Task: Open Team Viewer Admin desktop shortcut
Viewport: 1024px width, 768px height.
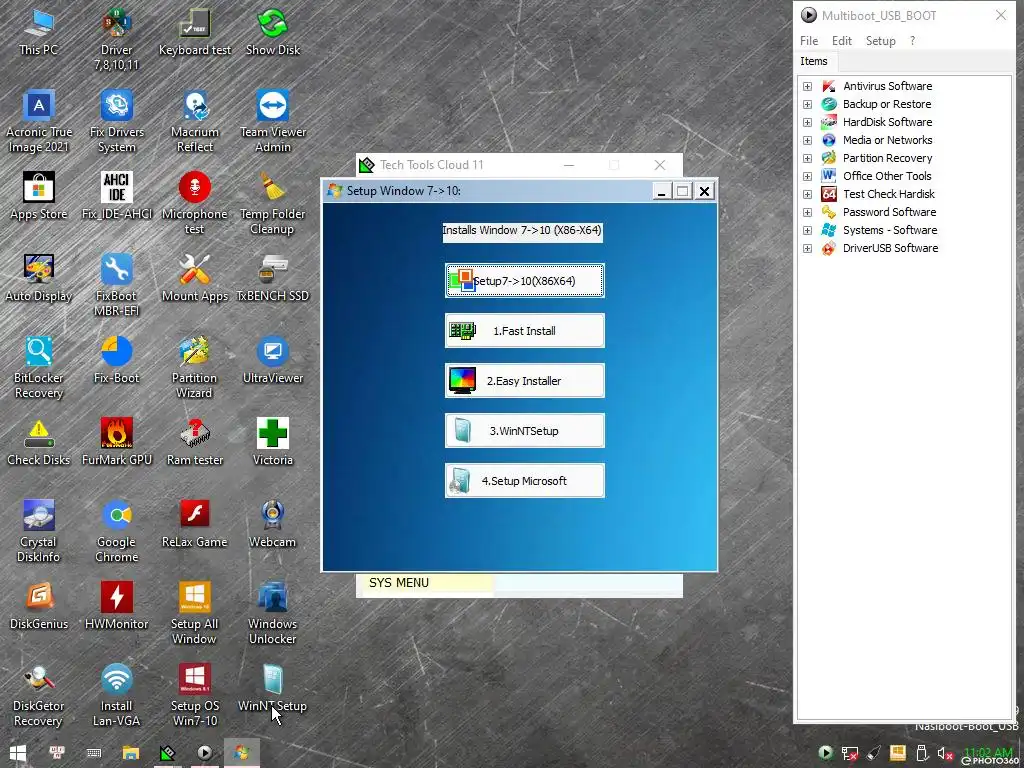Action: click(272, 121)
